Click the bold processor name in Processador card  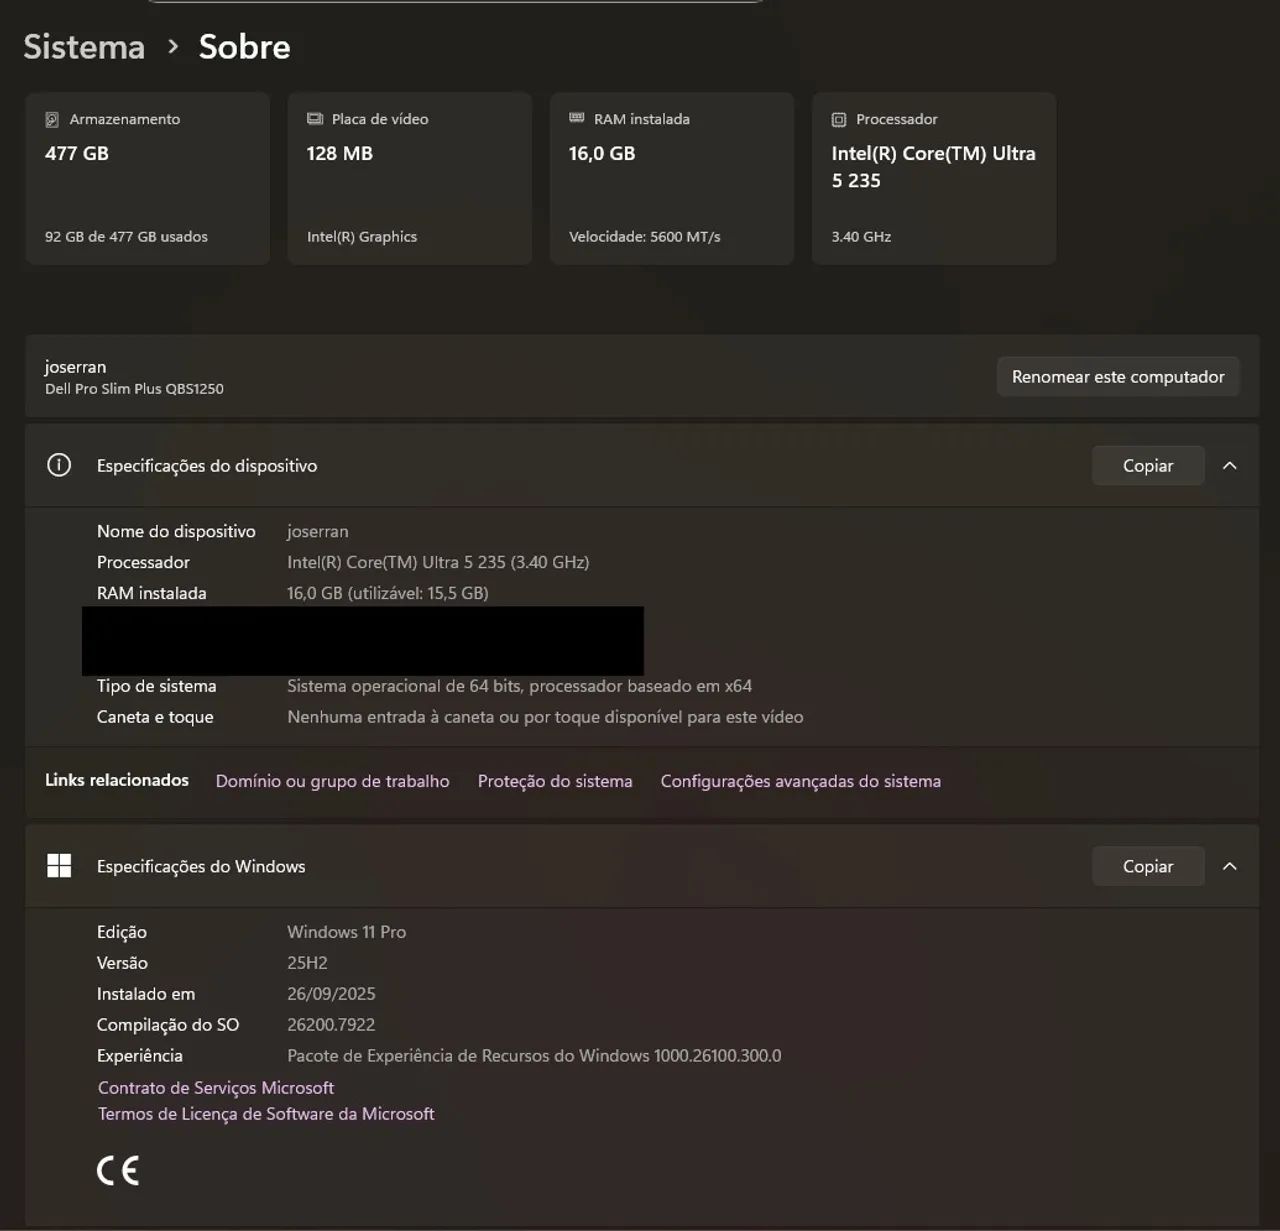(934, 167)
